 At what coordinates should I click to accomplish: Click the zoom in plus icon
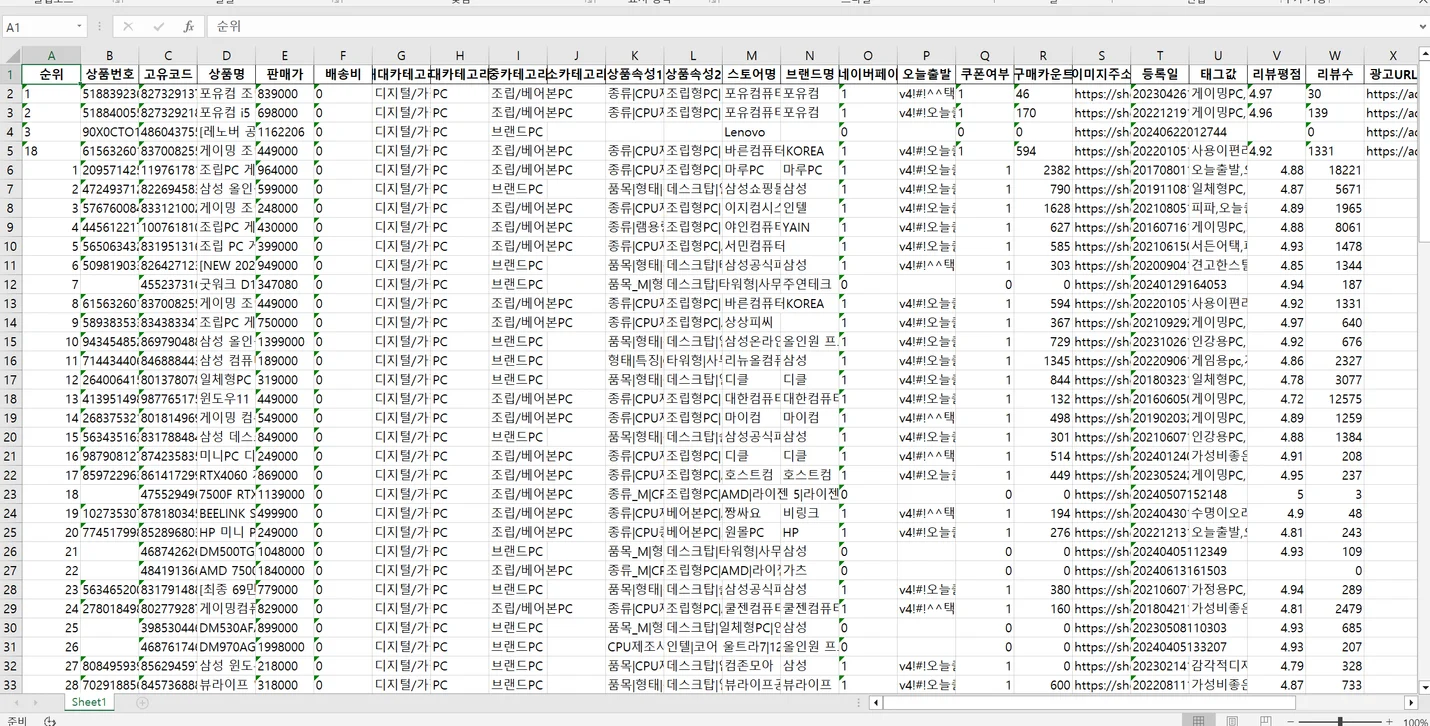1389,721
